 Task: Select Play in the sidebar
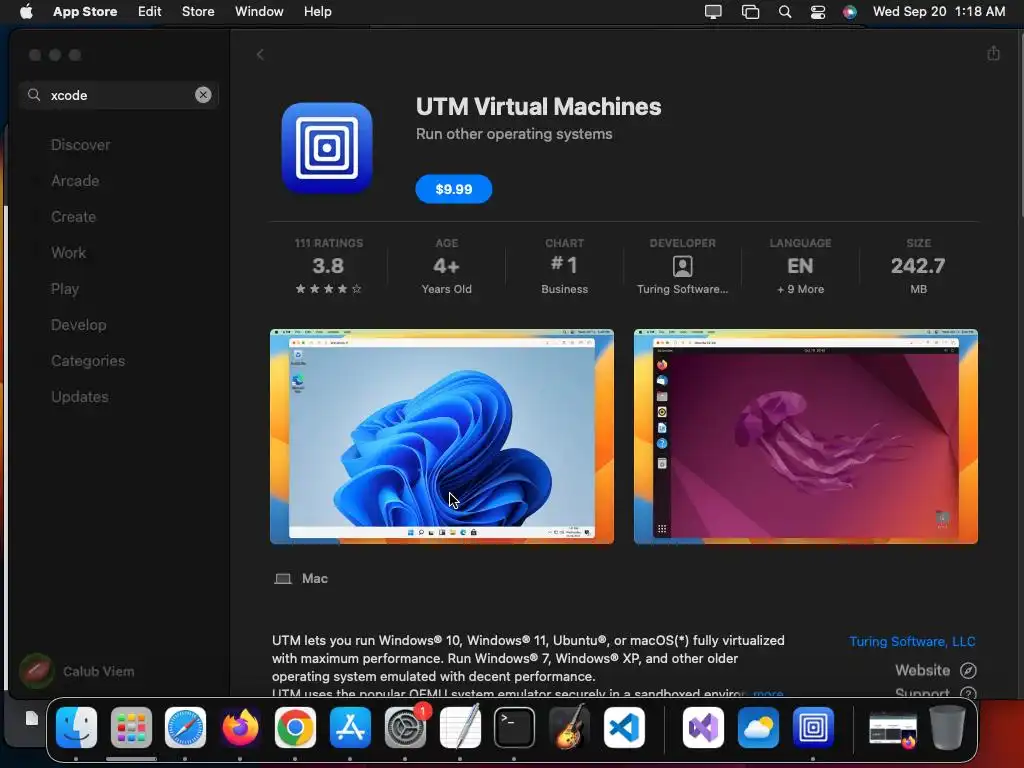(65, 289)
